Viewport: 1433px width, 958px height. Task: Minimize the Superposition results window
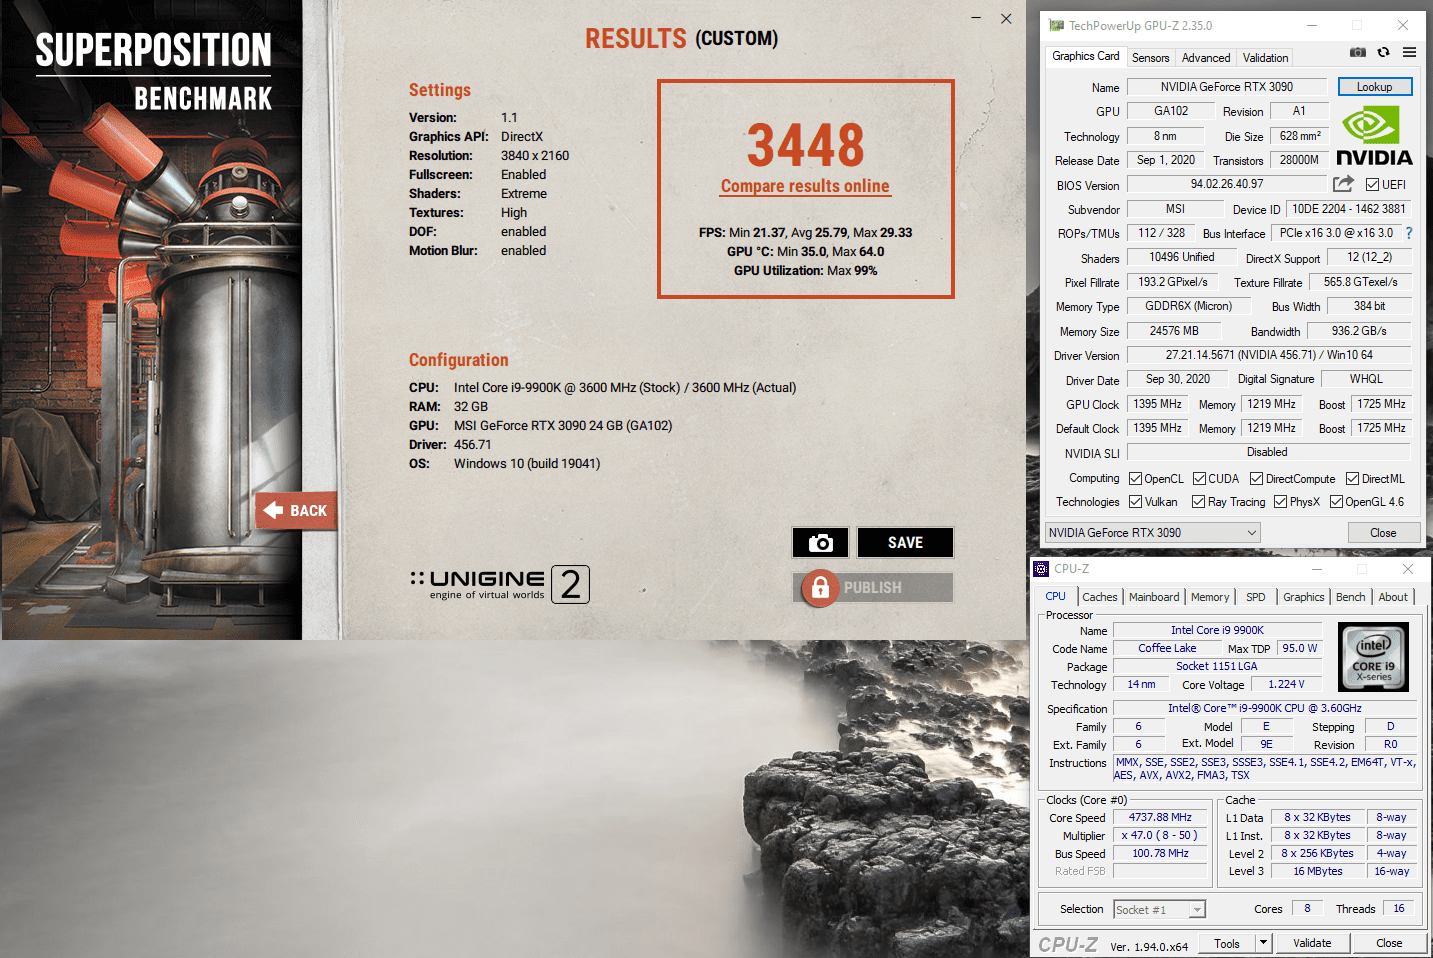976,18
